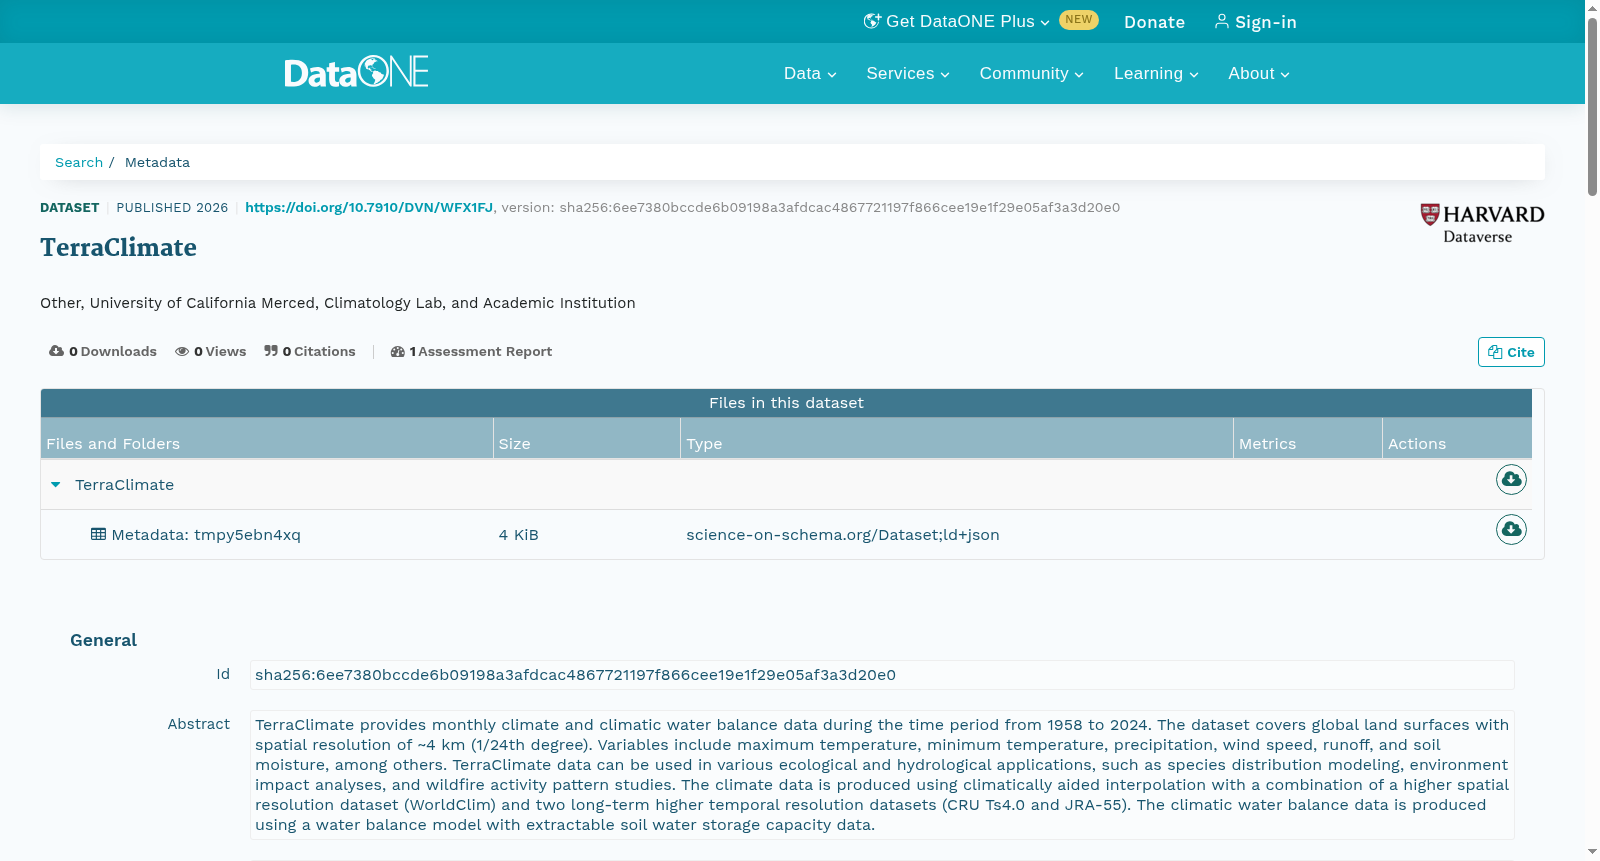This screenshot has width=1600, height=861.
Task: Click the Sign-in user icon
Action: point(1221,21)
